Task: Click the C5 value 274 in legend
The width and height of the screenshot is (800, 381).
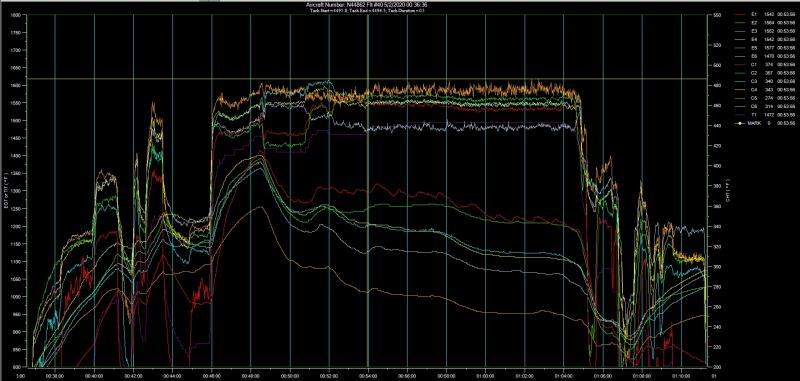Action: 769,97
